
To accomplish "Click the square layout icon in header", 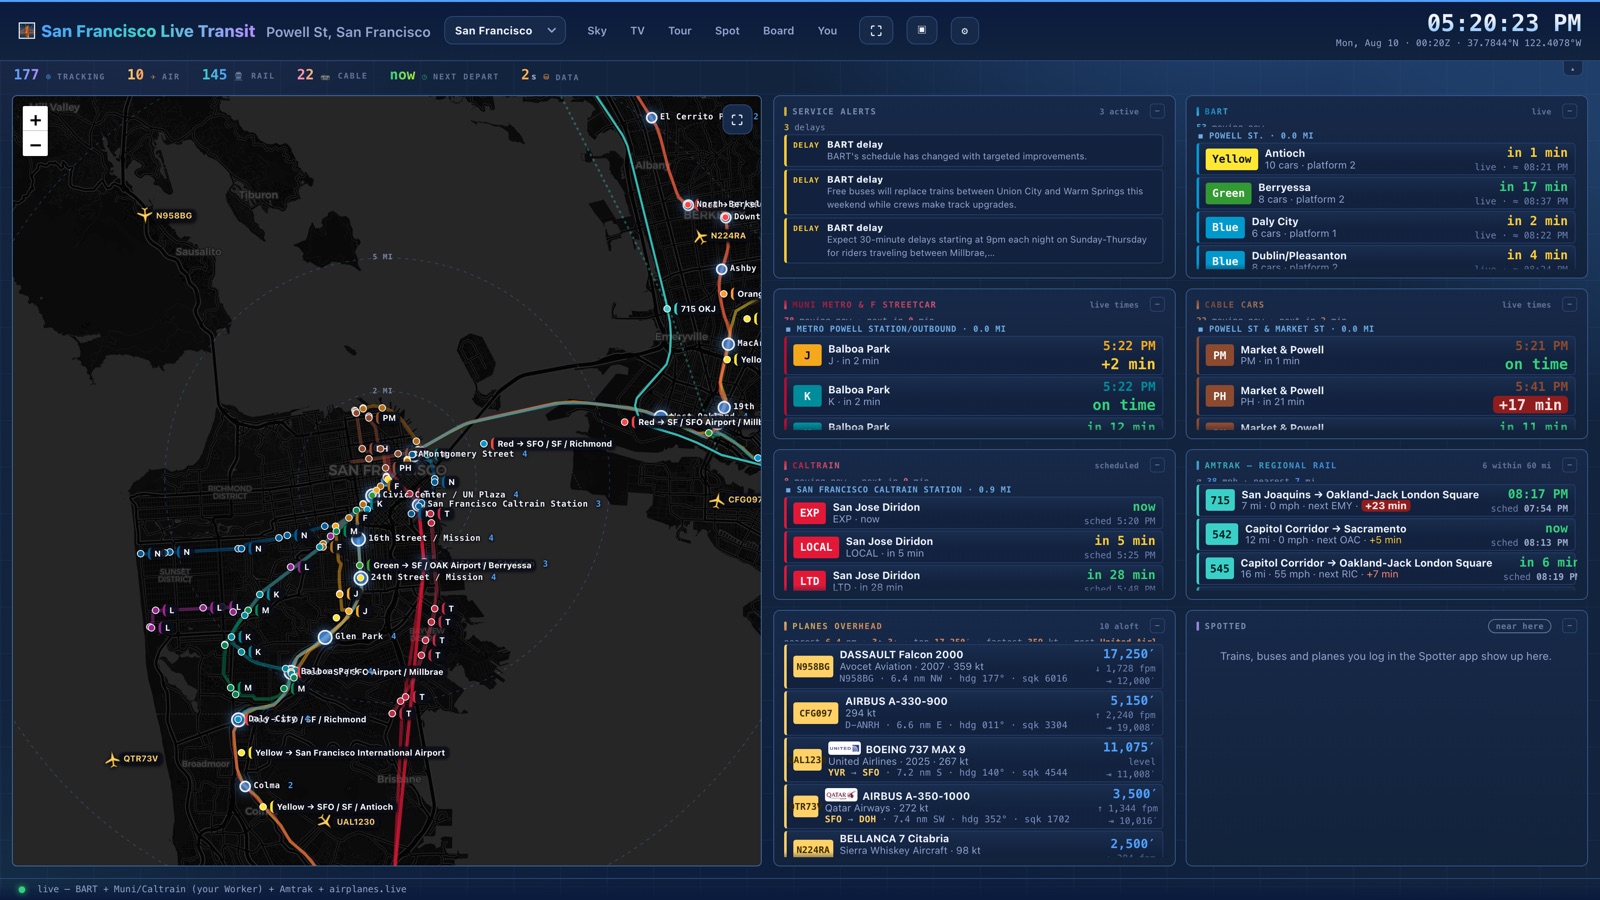I will (922, 31).
